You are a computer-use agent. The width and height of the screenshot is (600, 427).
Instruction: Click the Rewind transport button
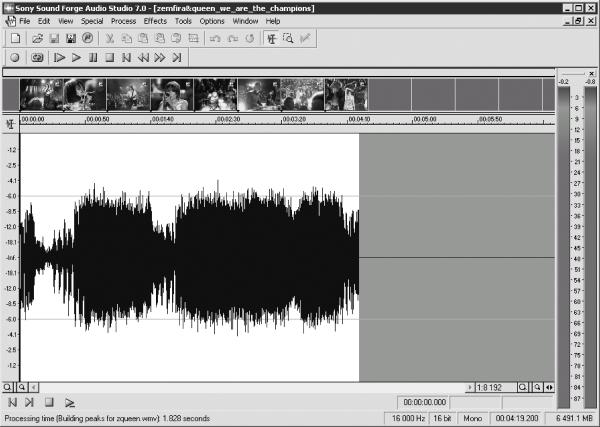pos(143,57)
